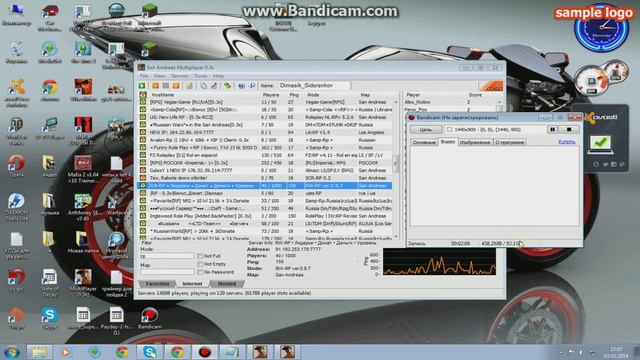
Task: Click the highlighted RW-RP server row
Action: pyautogui.click(x=265, y=186)
